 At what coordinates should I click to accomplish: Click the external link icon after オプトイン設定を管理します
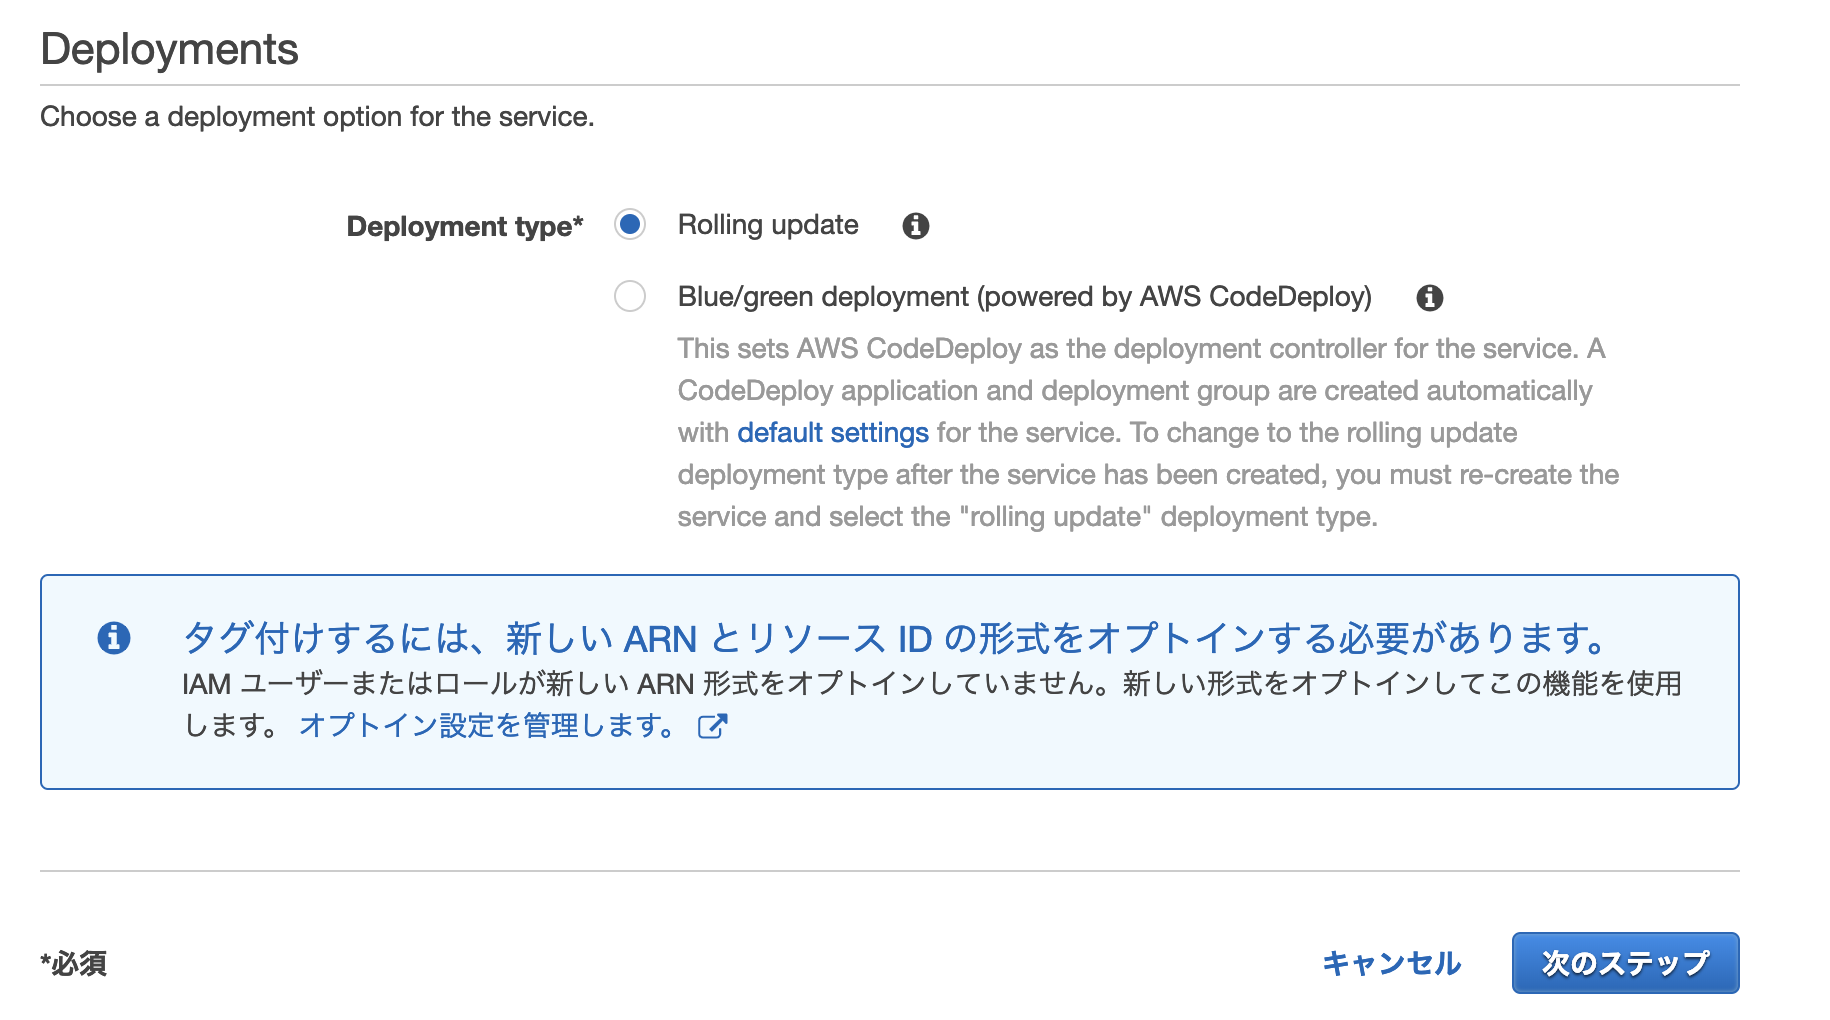click(x=712, y=726)
